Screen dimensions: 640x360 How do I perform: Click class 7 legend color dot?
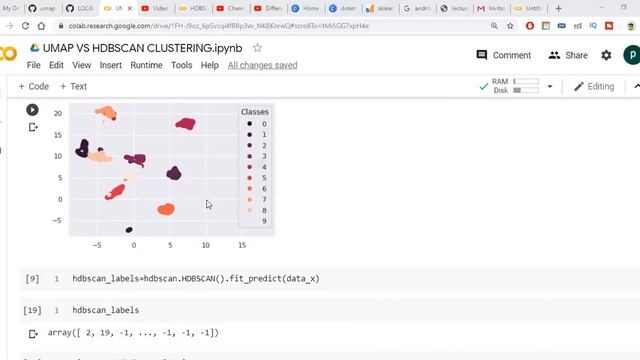(x=249, y=199)
